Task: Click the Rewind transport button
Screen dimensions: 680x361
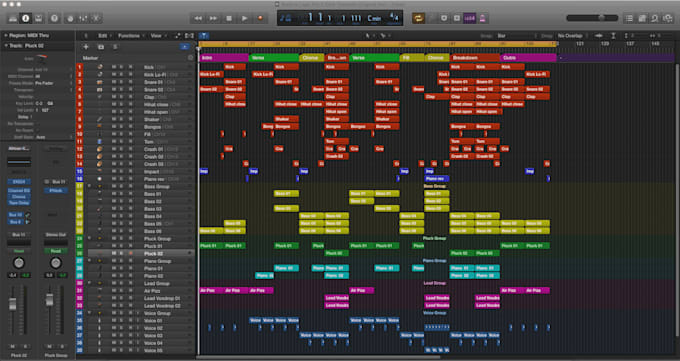Action: coord(198,18)
